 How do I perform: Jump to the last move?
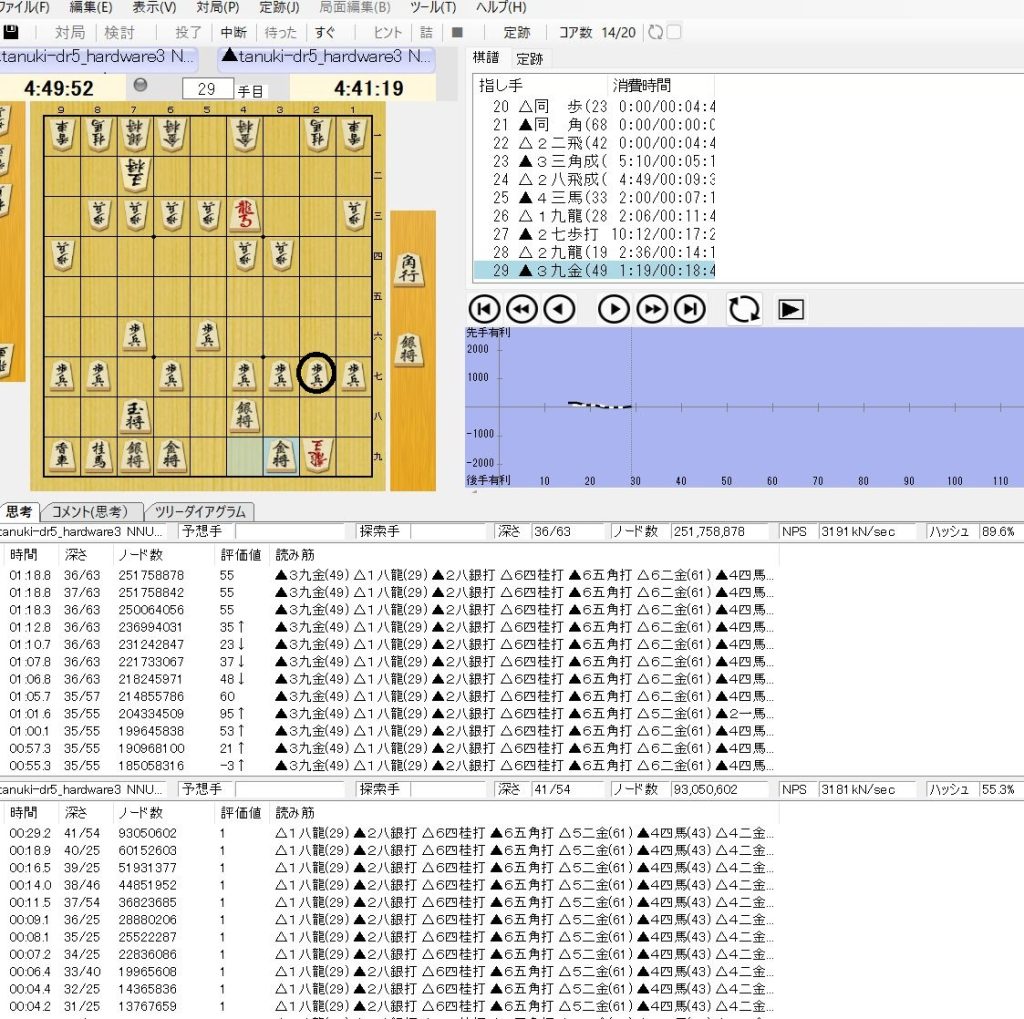[690, 310]
